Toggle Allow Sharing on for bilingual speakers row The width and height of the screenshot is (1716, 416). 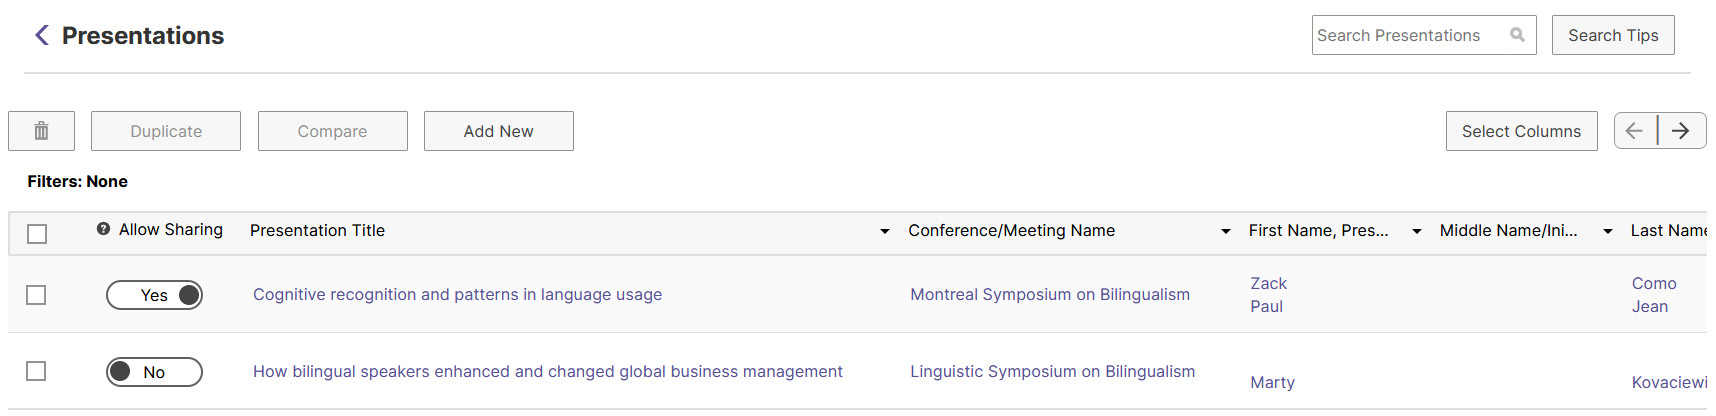pyautogui.click(x=154, y=372)
